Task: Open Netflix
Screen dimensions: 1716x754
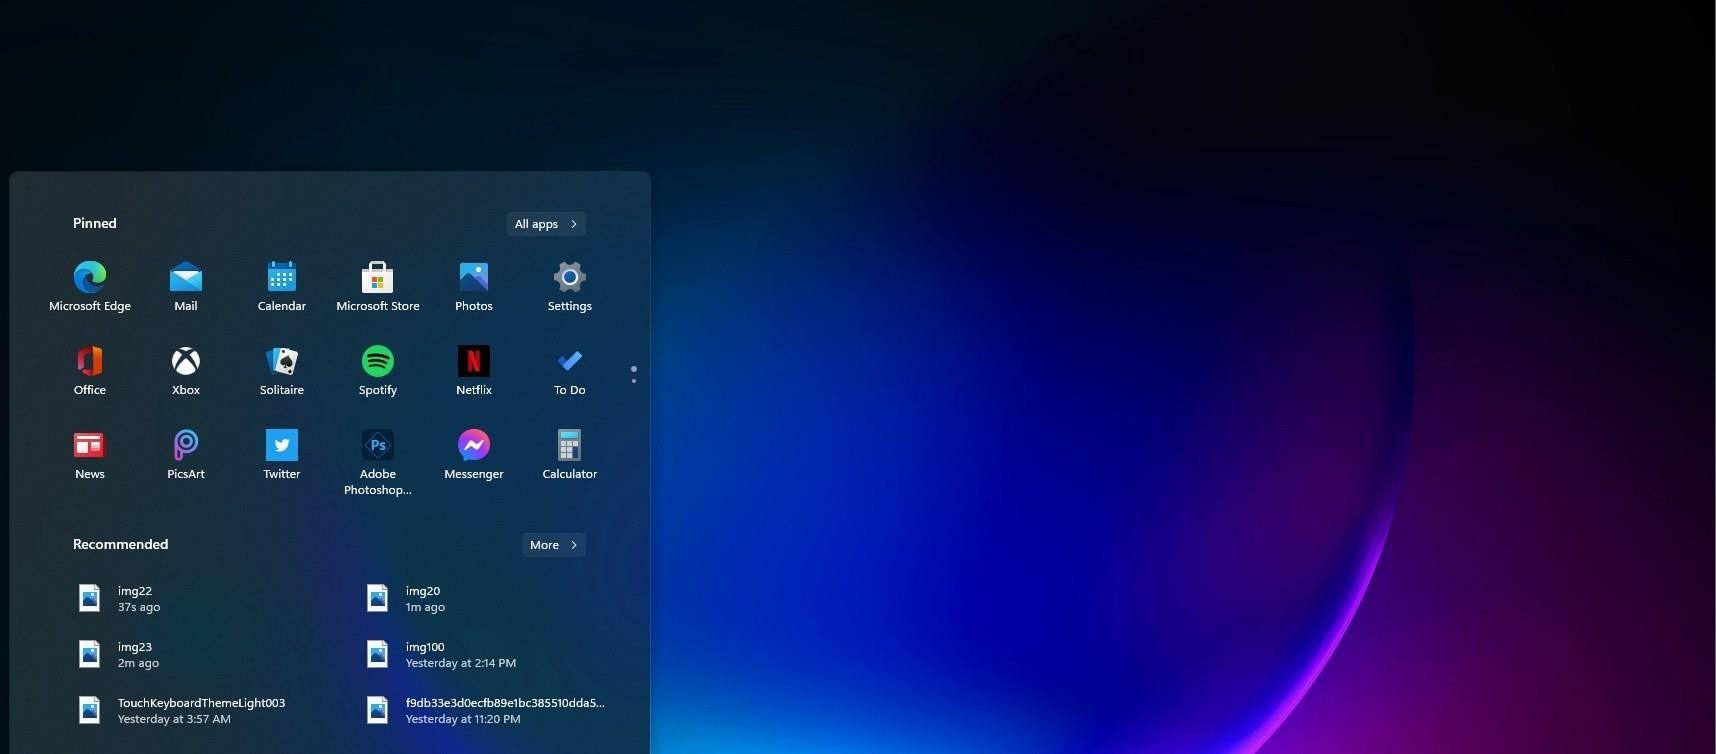Action: (474, 370)
